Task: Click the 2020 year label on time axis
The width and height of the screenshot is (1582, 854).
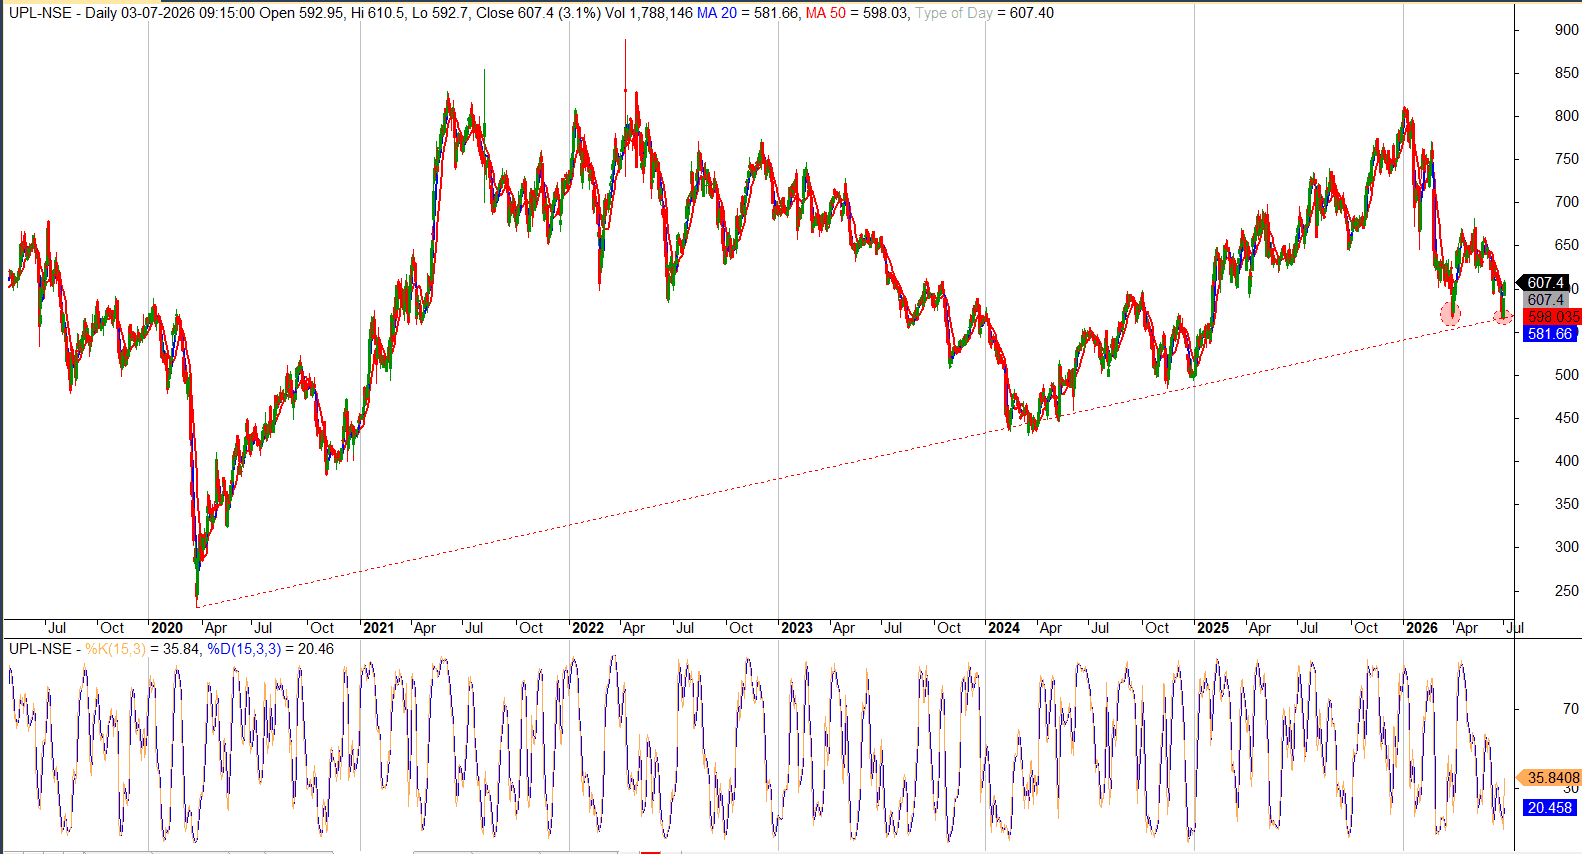Action: tap(167, 628)
